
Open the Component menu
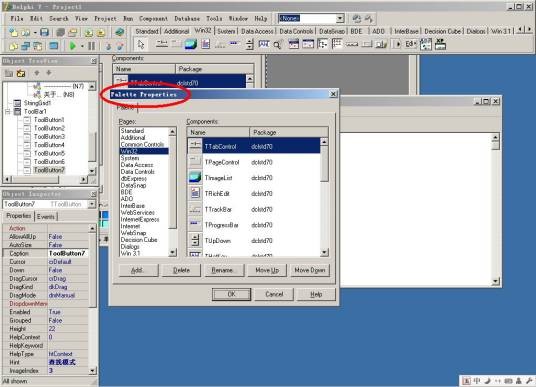tap(153, 18)
